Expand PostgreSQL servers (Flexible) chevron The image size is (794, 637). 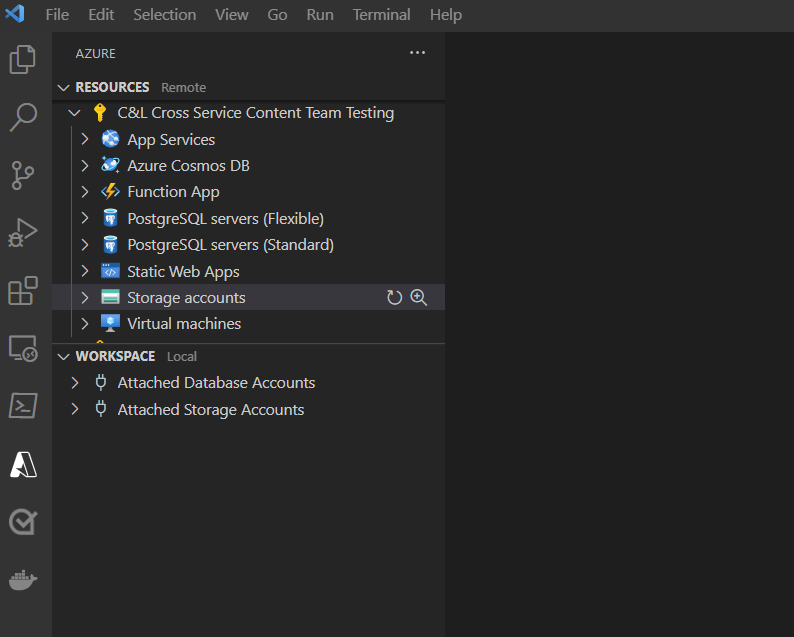(x=85, y=218)
